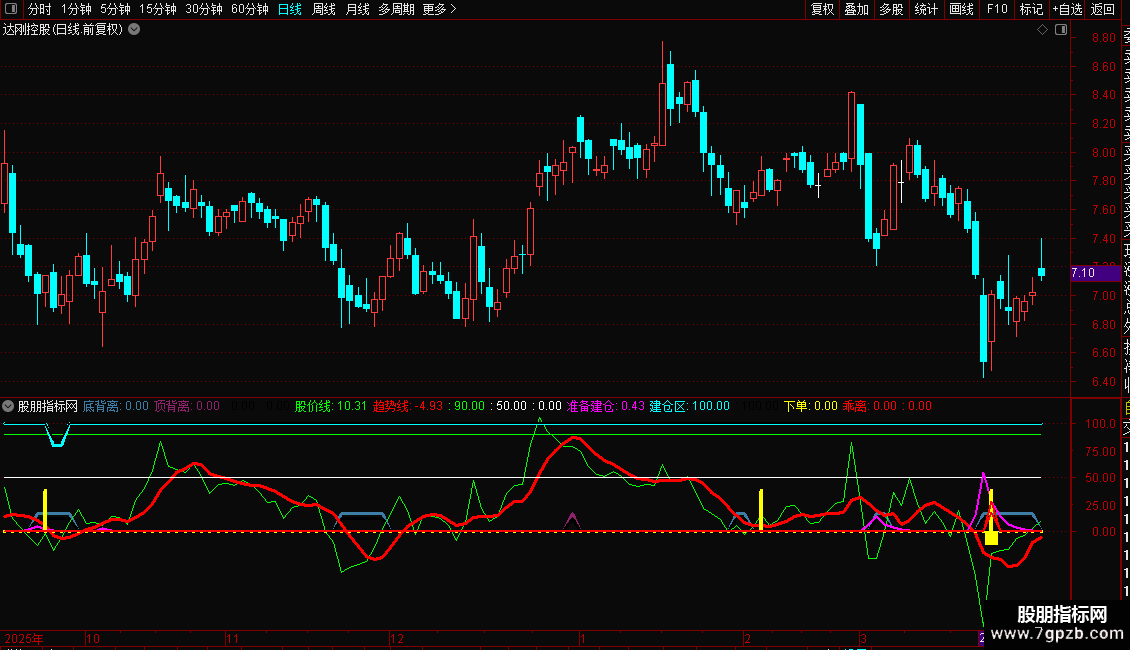Click the 趋势线: -4.93 indicator value
This screenshot has height=650, width=1130.
408,406
